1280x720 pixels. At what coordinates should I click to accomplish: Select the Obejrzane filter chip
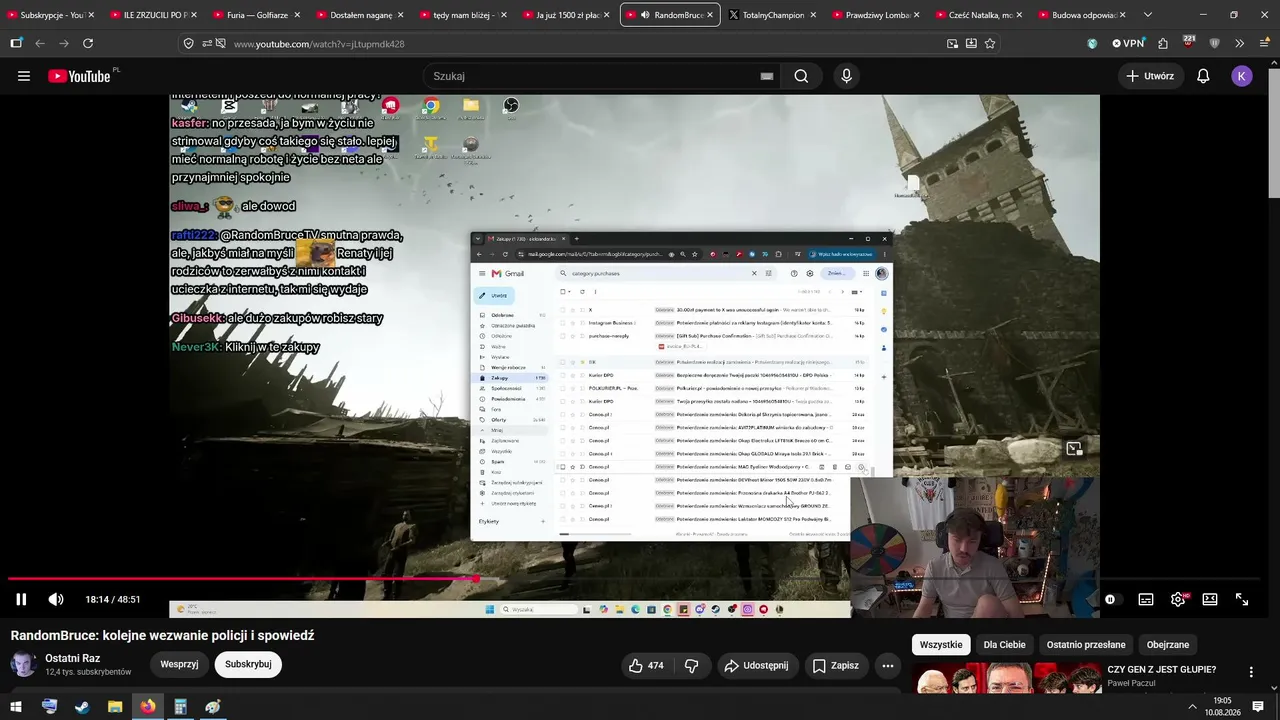click(1168, 645)
